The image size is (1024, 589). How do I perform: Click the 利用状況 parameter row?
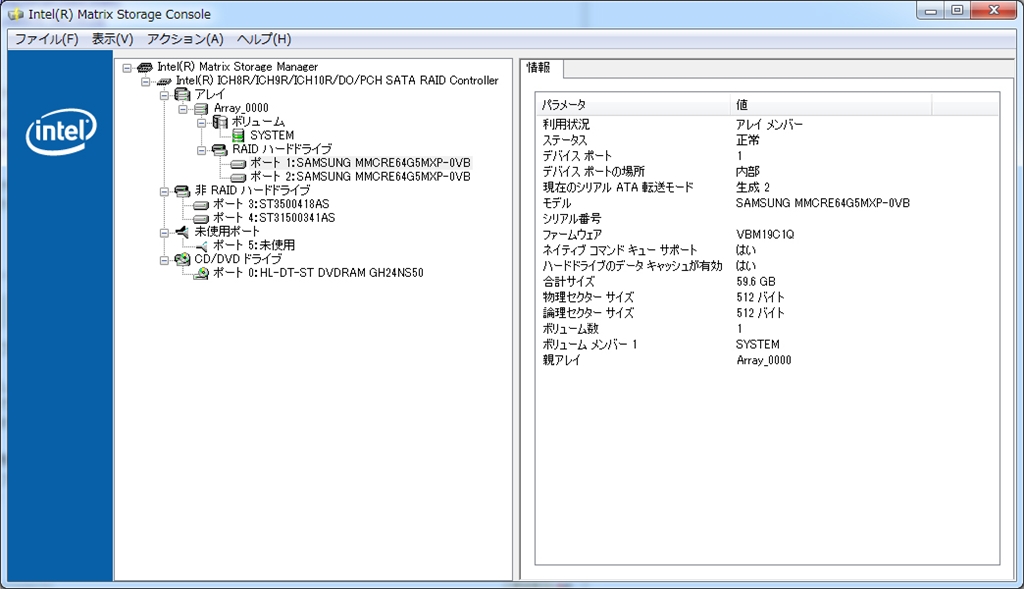(x=767, y=124)
